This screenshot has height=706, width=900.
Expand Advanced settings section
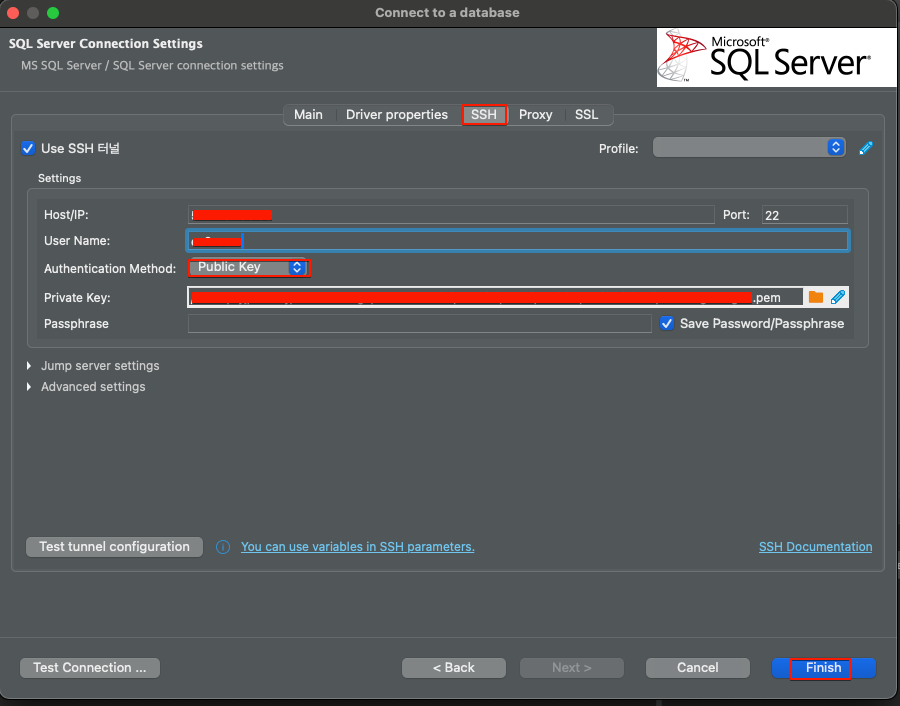coord(92,387)
